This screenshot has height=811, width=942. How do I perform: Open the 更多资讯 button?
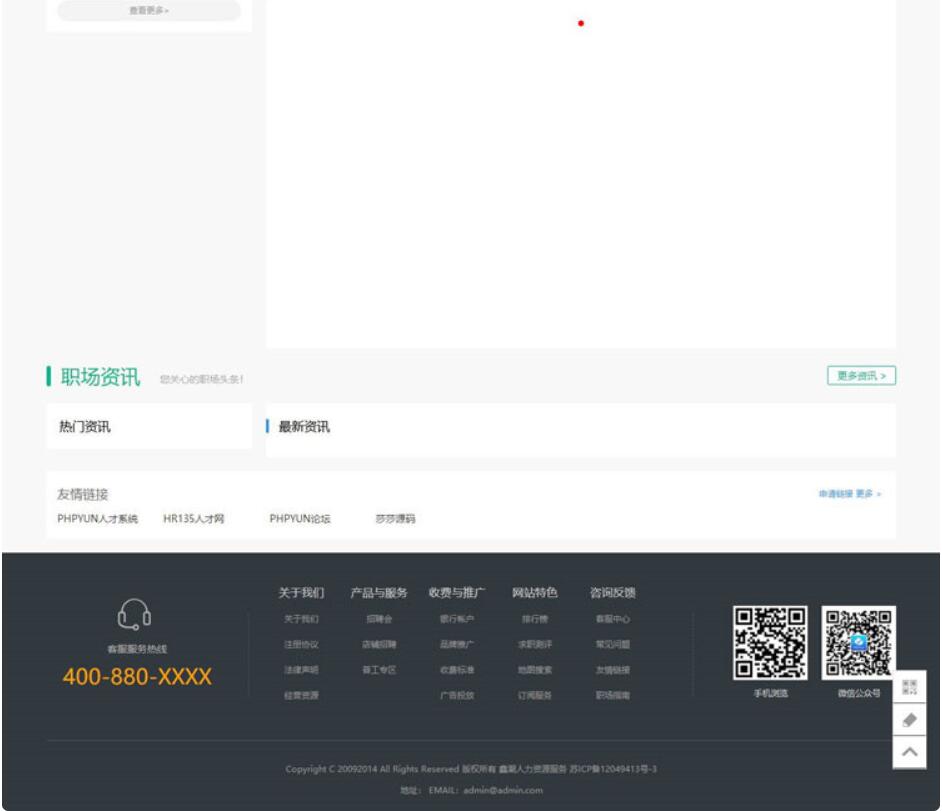(x=861, y=376)
